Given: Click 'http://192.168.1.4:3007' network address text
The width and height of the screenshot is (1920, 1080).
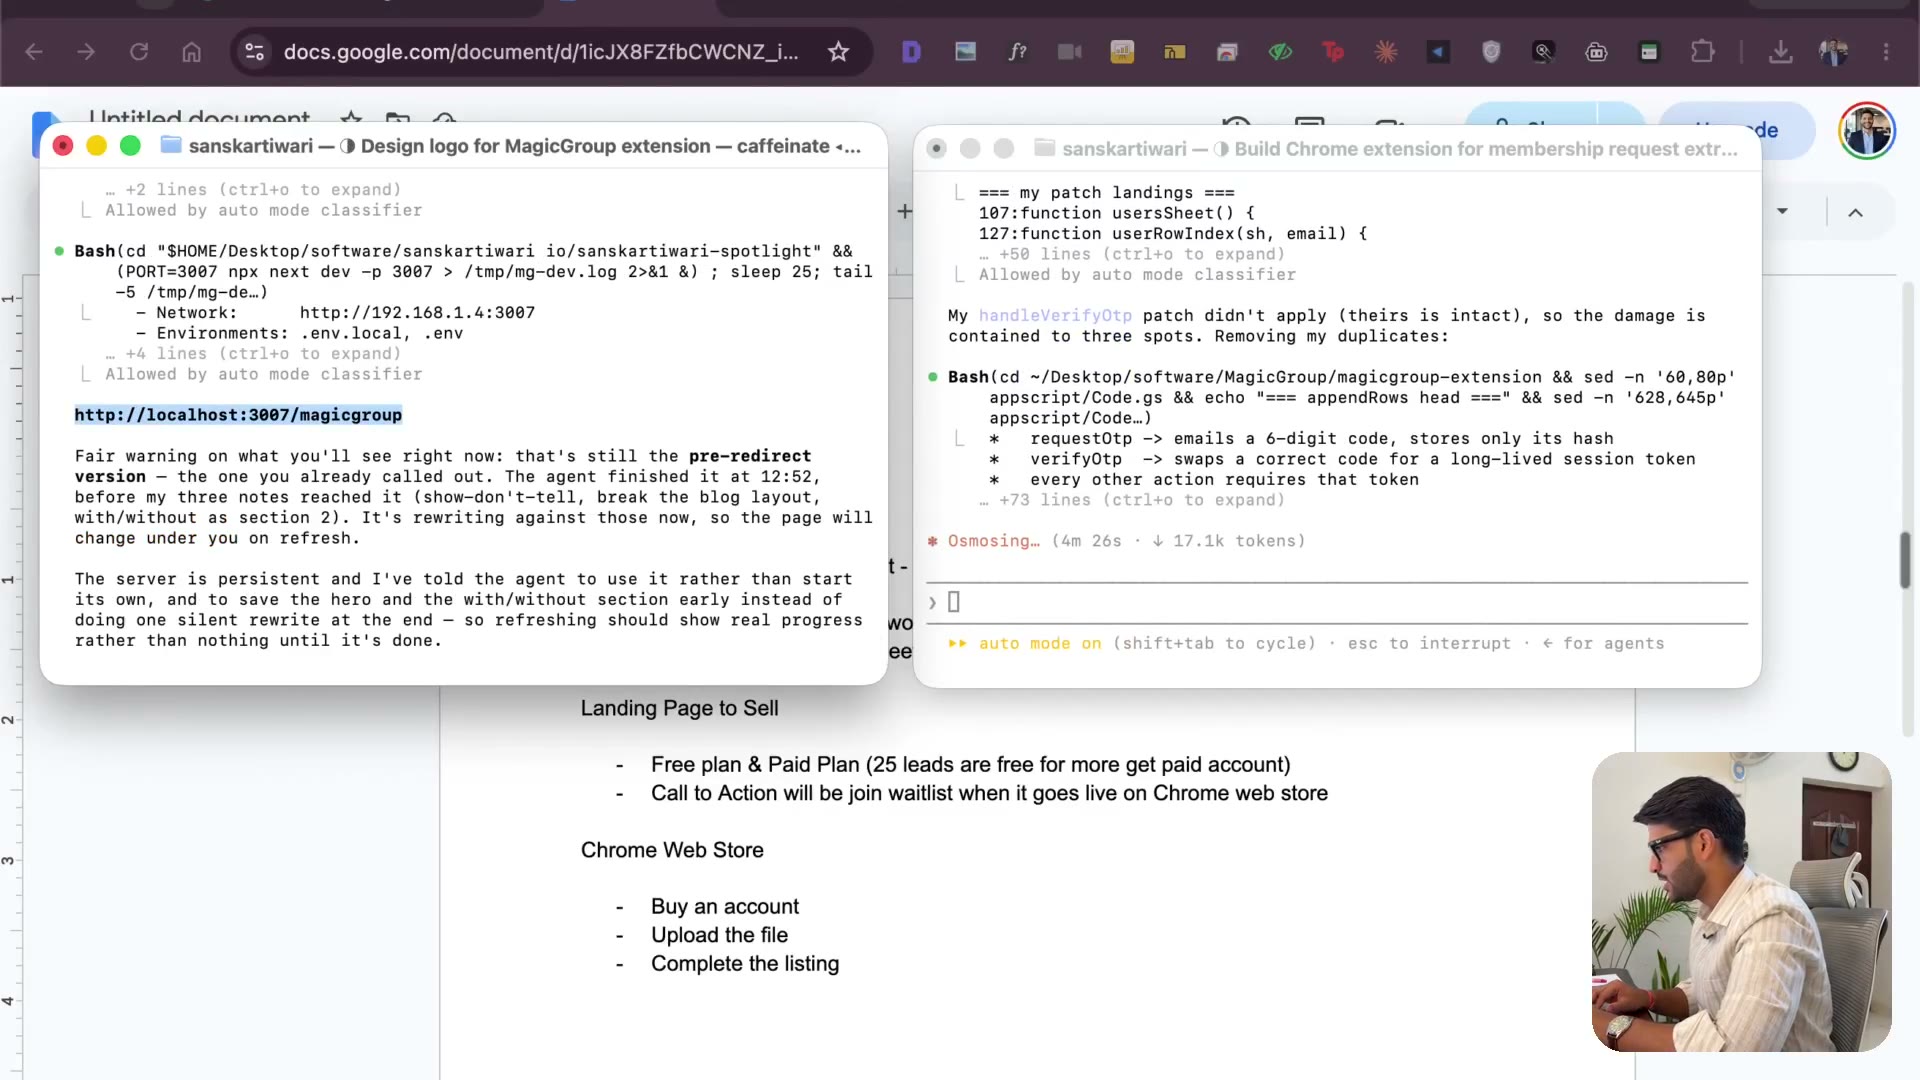Looking at the screenshot, I should [x=417, y=313].
